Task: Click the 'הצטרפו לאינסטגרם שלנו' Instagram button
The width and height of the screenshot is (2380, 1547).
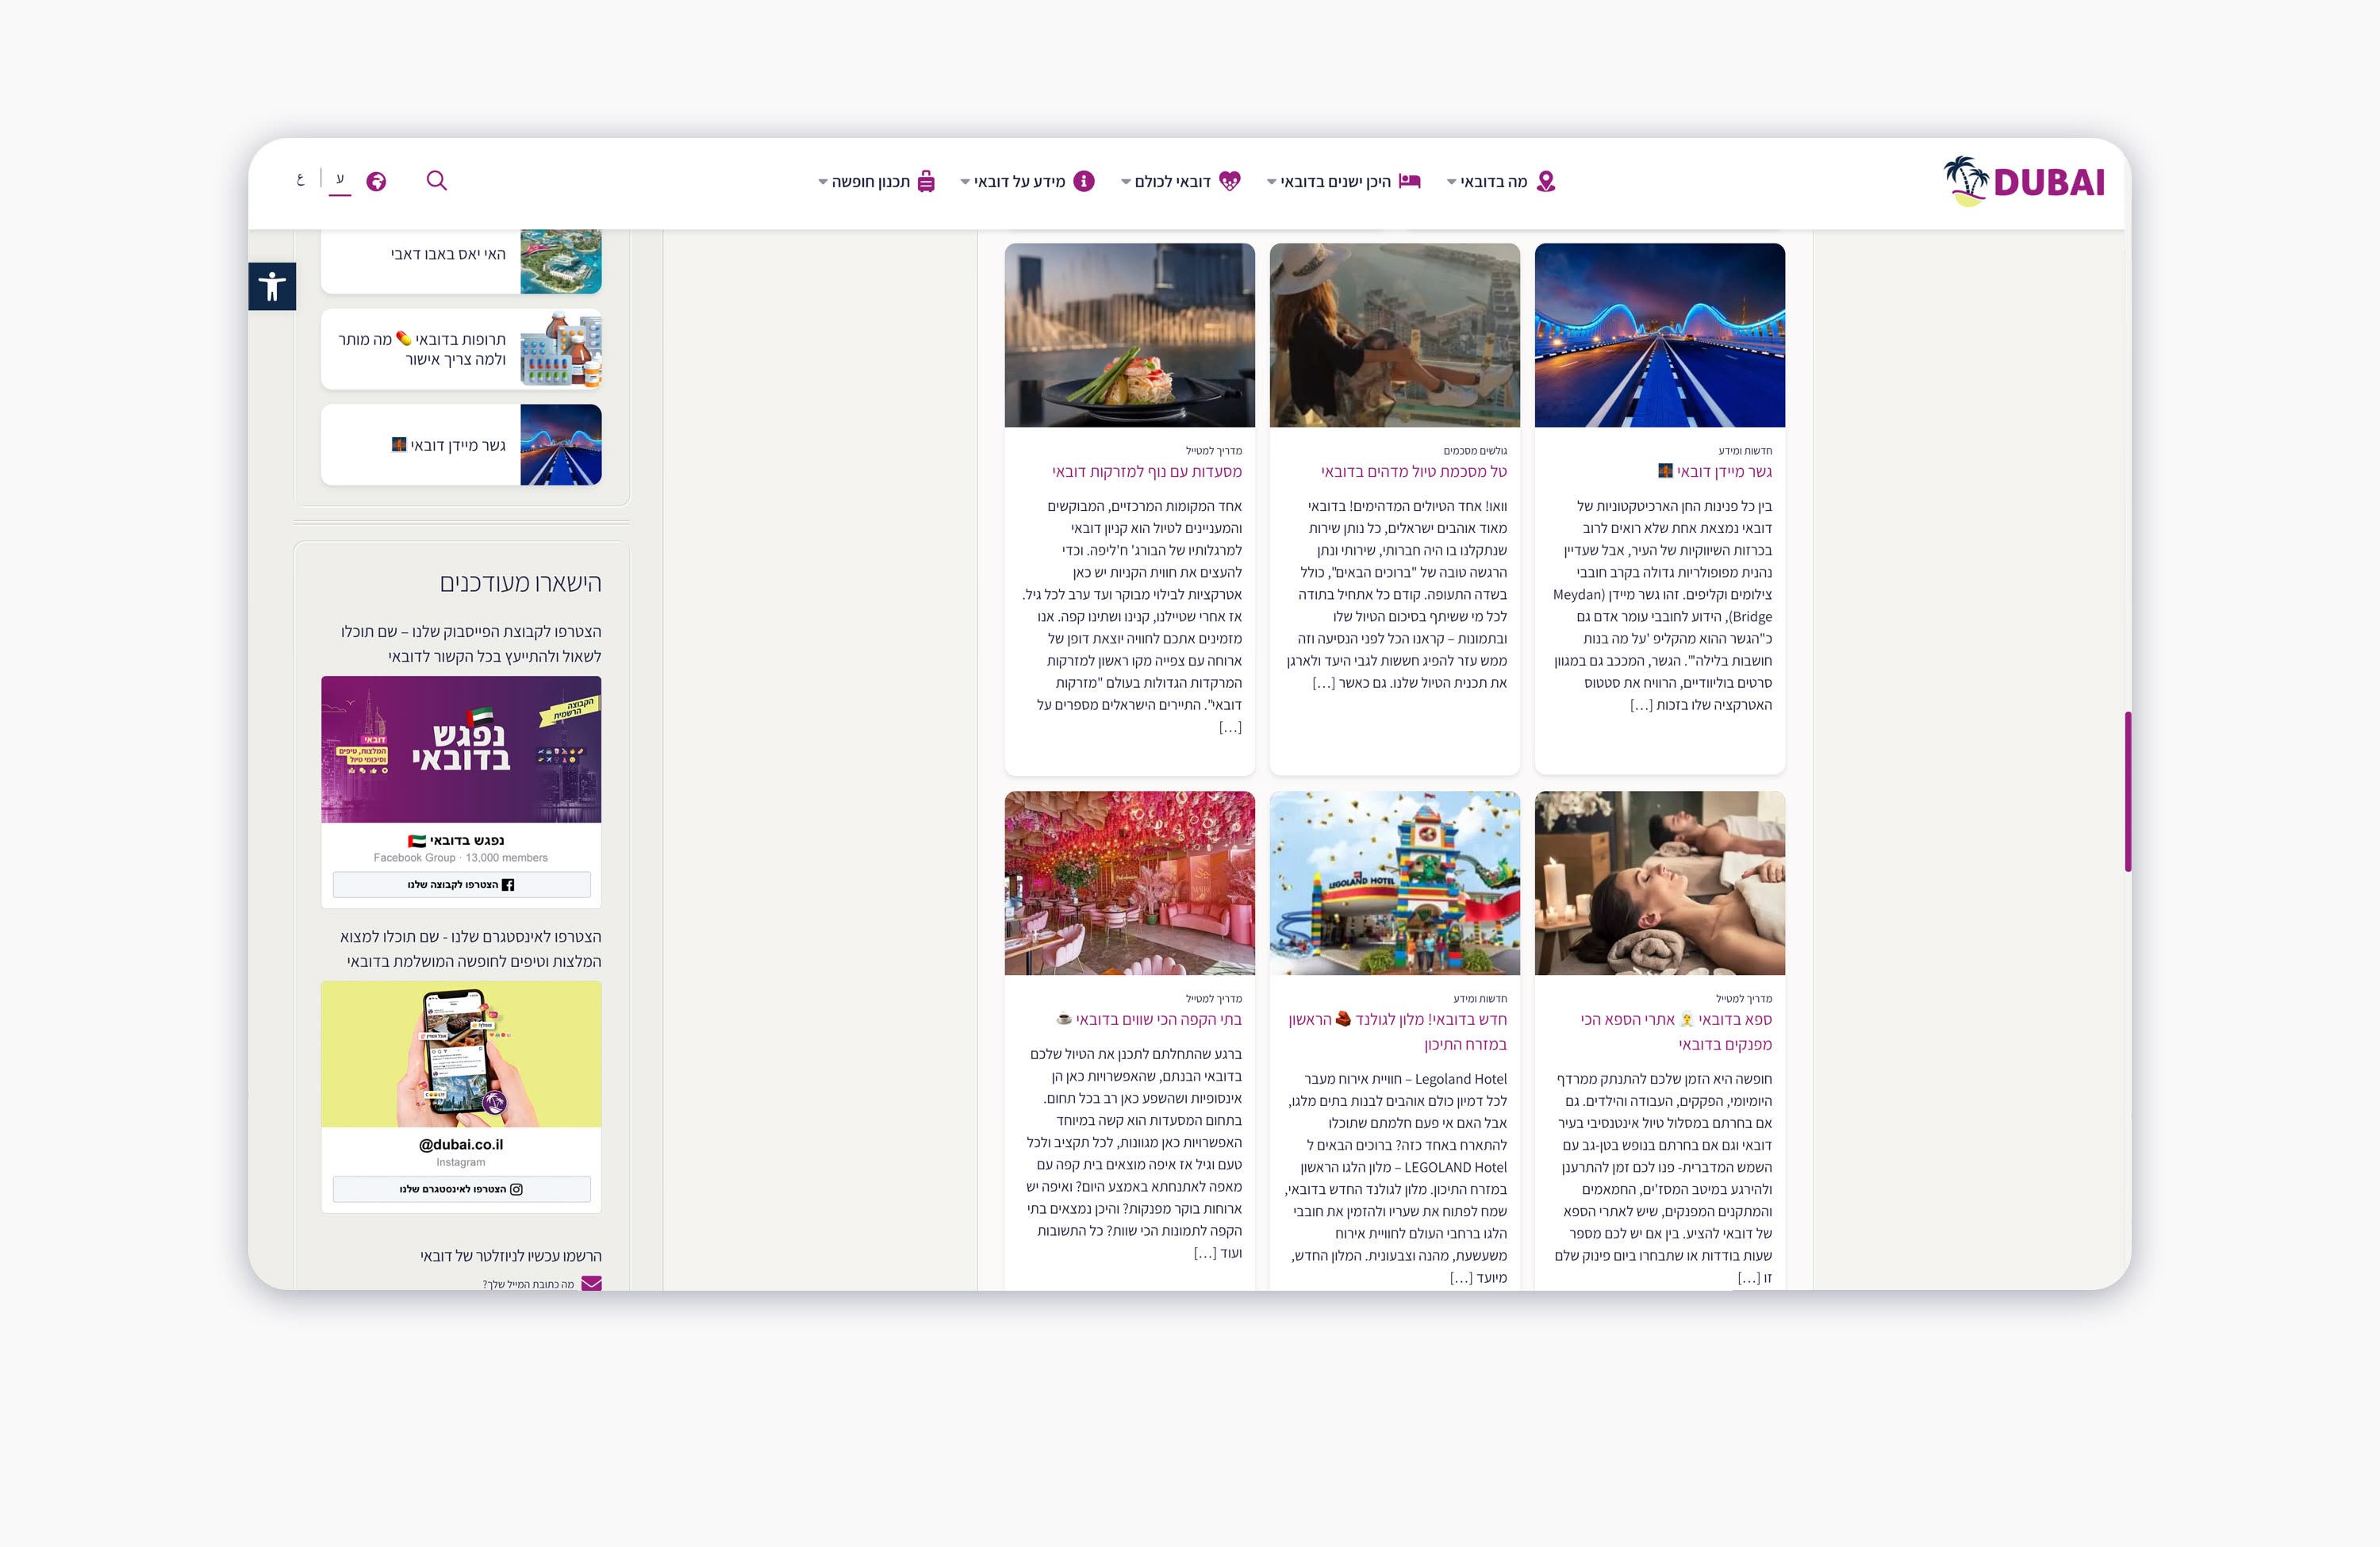Action: pos(461,1189)
